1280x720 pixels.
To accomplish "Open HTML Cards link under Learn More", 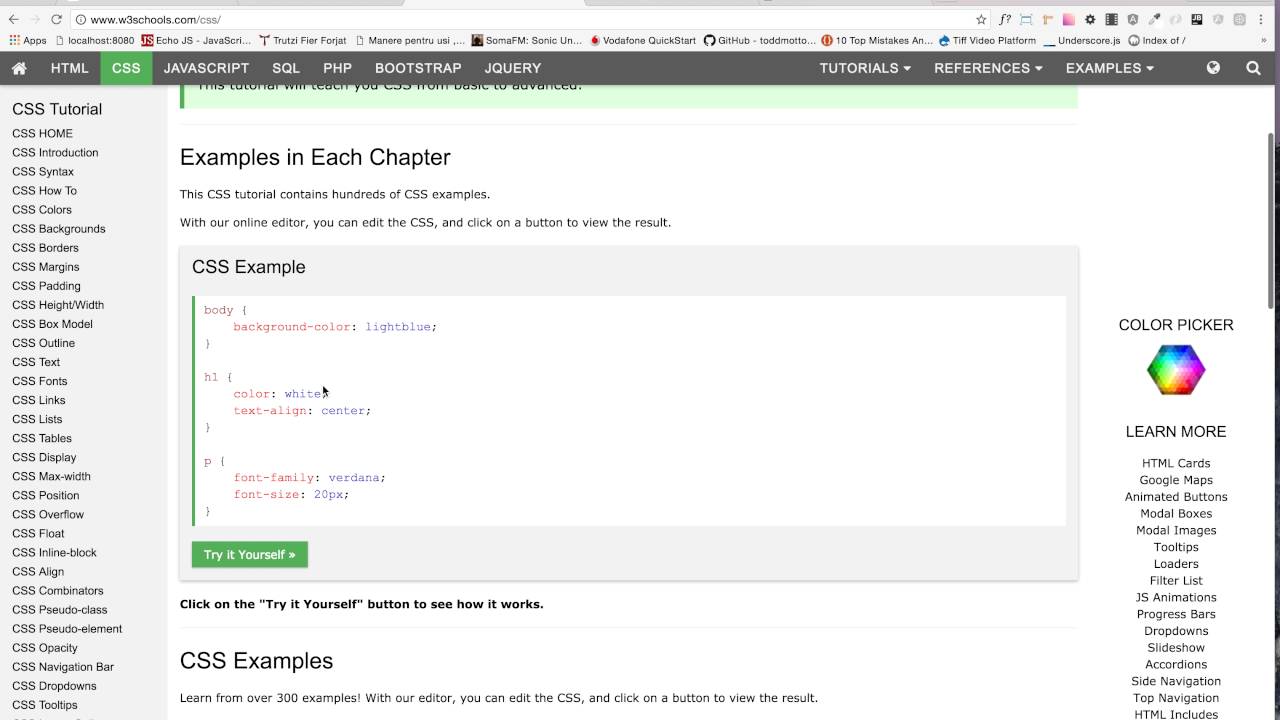I will tap(1176, 463).
